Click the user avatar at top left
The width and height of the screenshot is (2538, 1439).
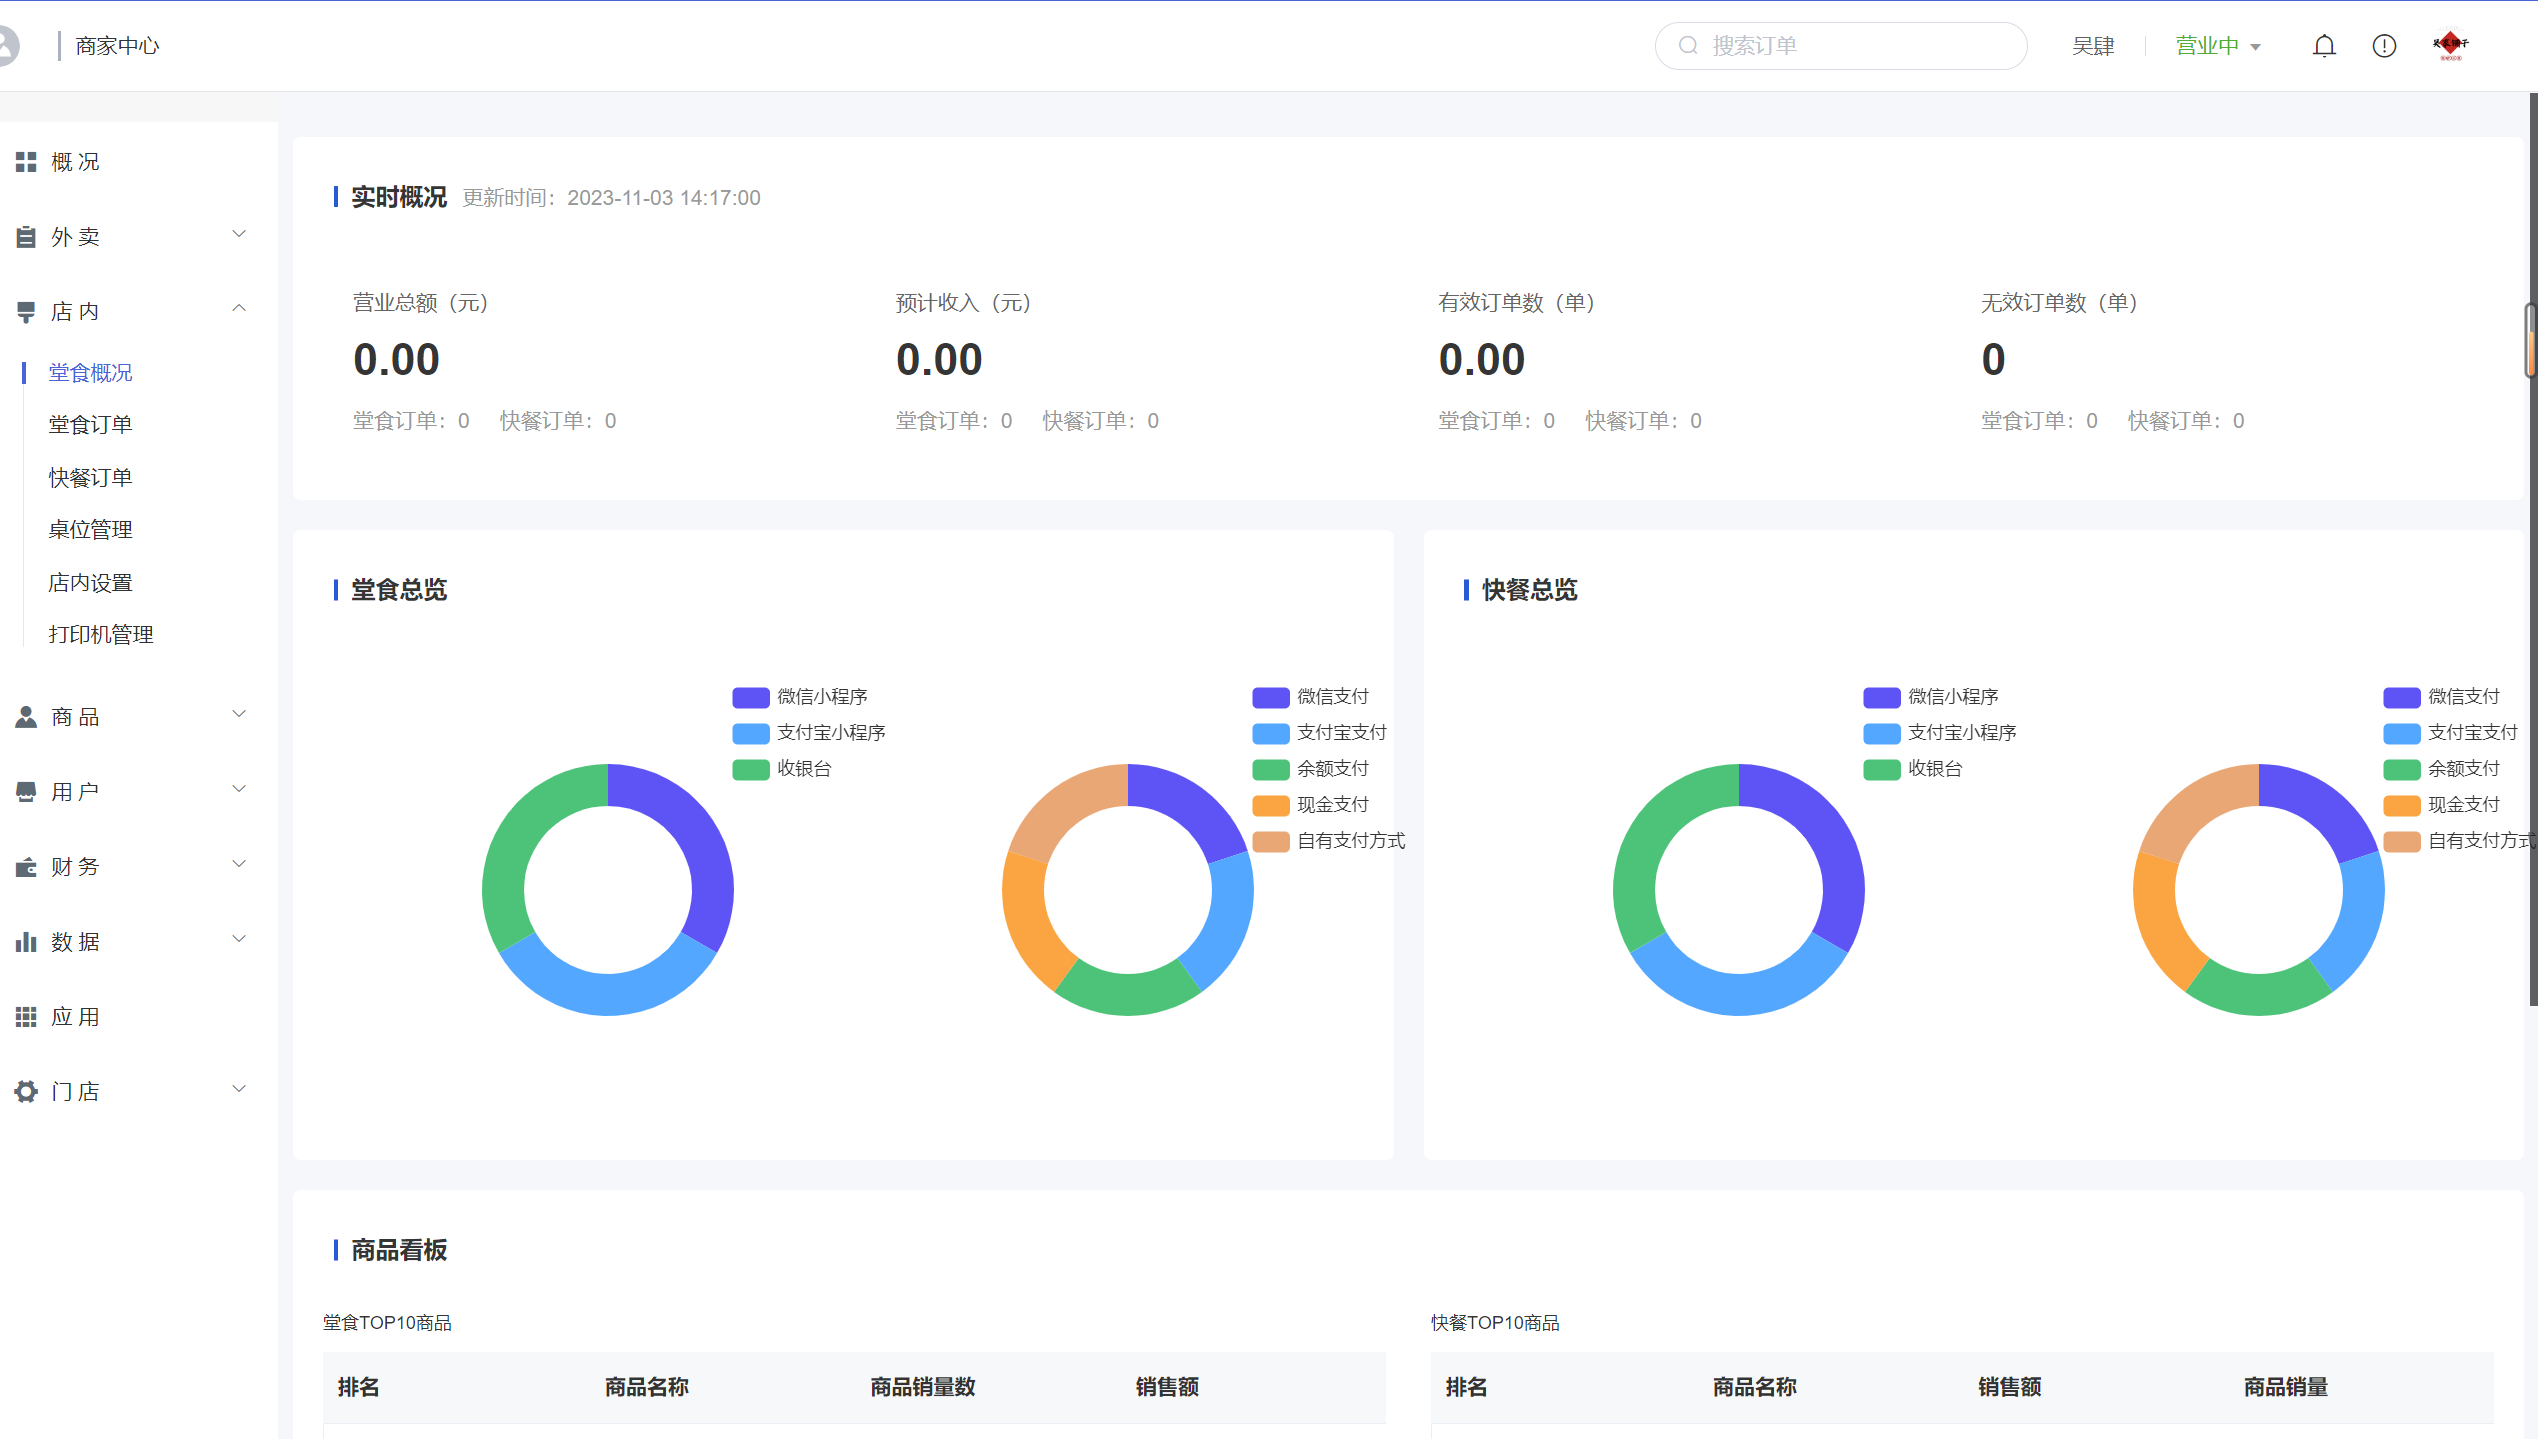click(x=8, y=46)
